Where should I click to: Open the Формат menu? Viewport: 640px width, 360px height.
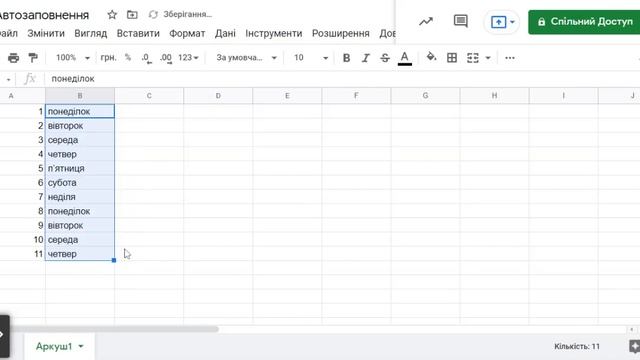point(187,33)
